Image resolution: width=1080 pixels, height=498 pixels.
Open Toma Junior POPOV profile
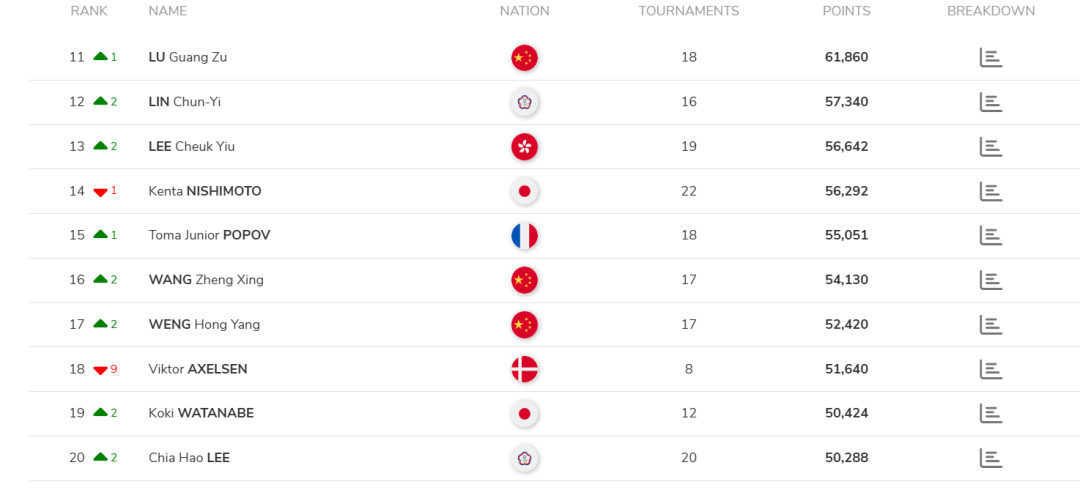pos(209,235)
